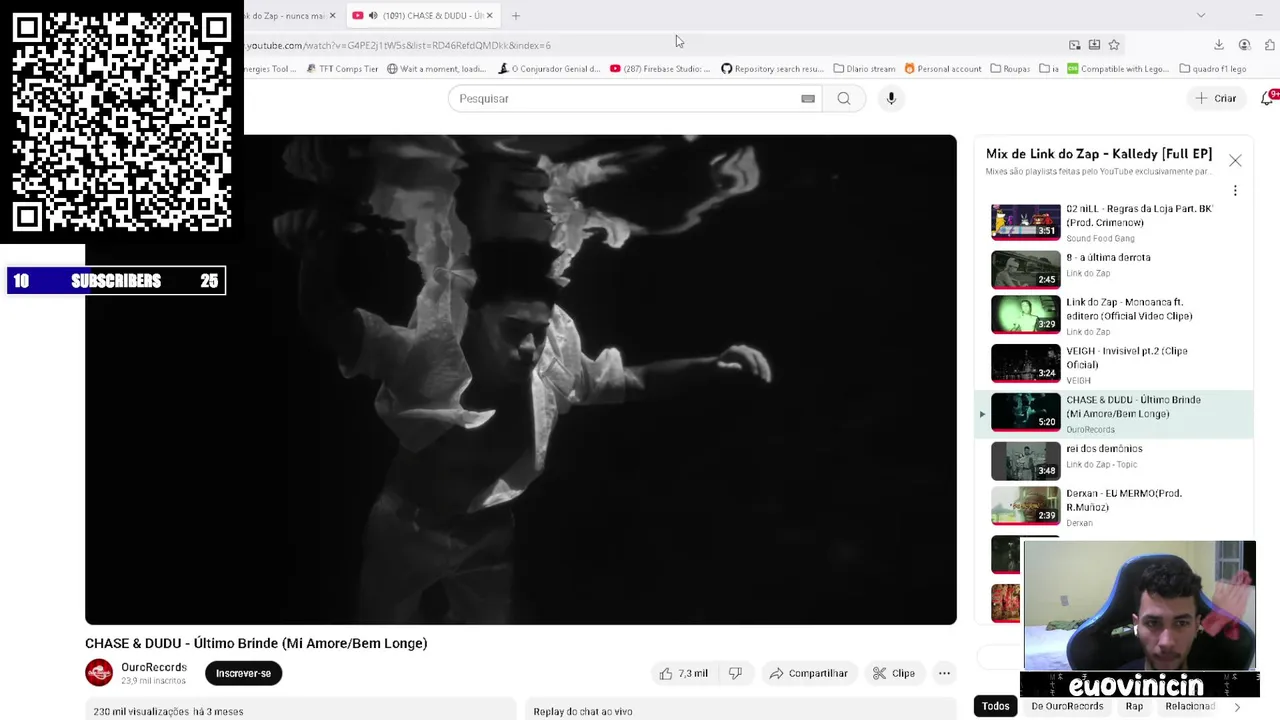Click the Replay do chat ao vivo panel
This screenshot has height=720, width=1280.
pos(740,711)
